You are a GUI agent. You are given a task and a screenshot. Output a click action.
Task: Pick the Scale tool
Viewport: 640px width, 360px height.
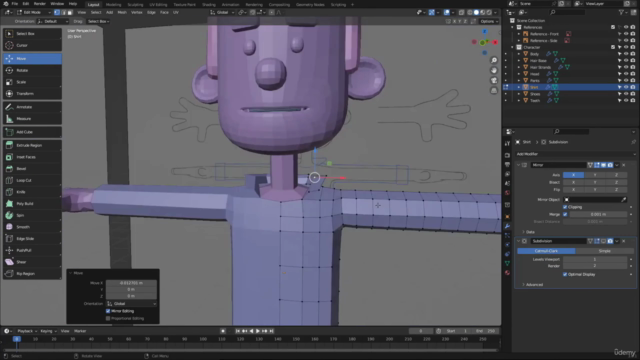[32, 82]
